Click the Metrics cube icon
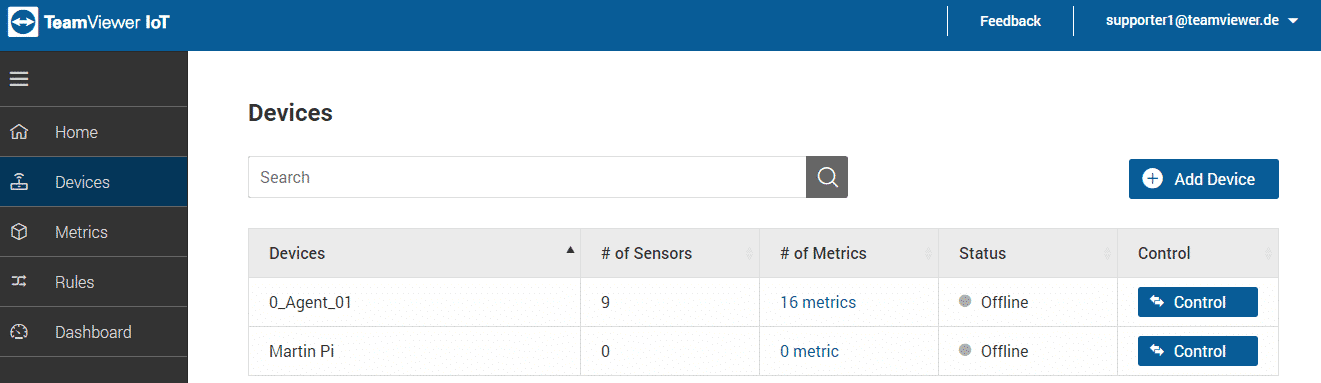 click(19, 232)
